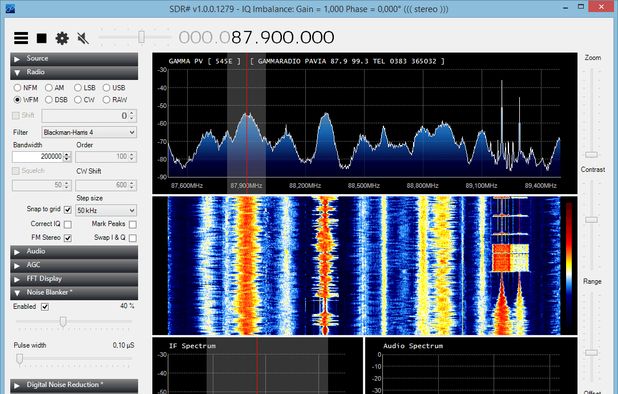Viewport: 618px width, 394px height.
Task: Expand the Audio panel
Action: [74, 251]
